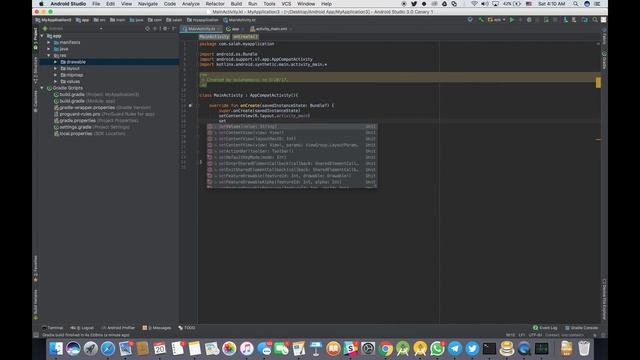The image size is (640, 360).
Task: Toggle the Gradle side panel tab
Action: coord(604,60)
